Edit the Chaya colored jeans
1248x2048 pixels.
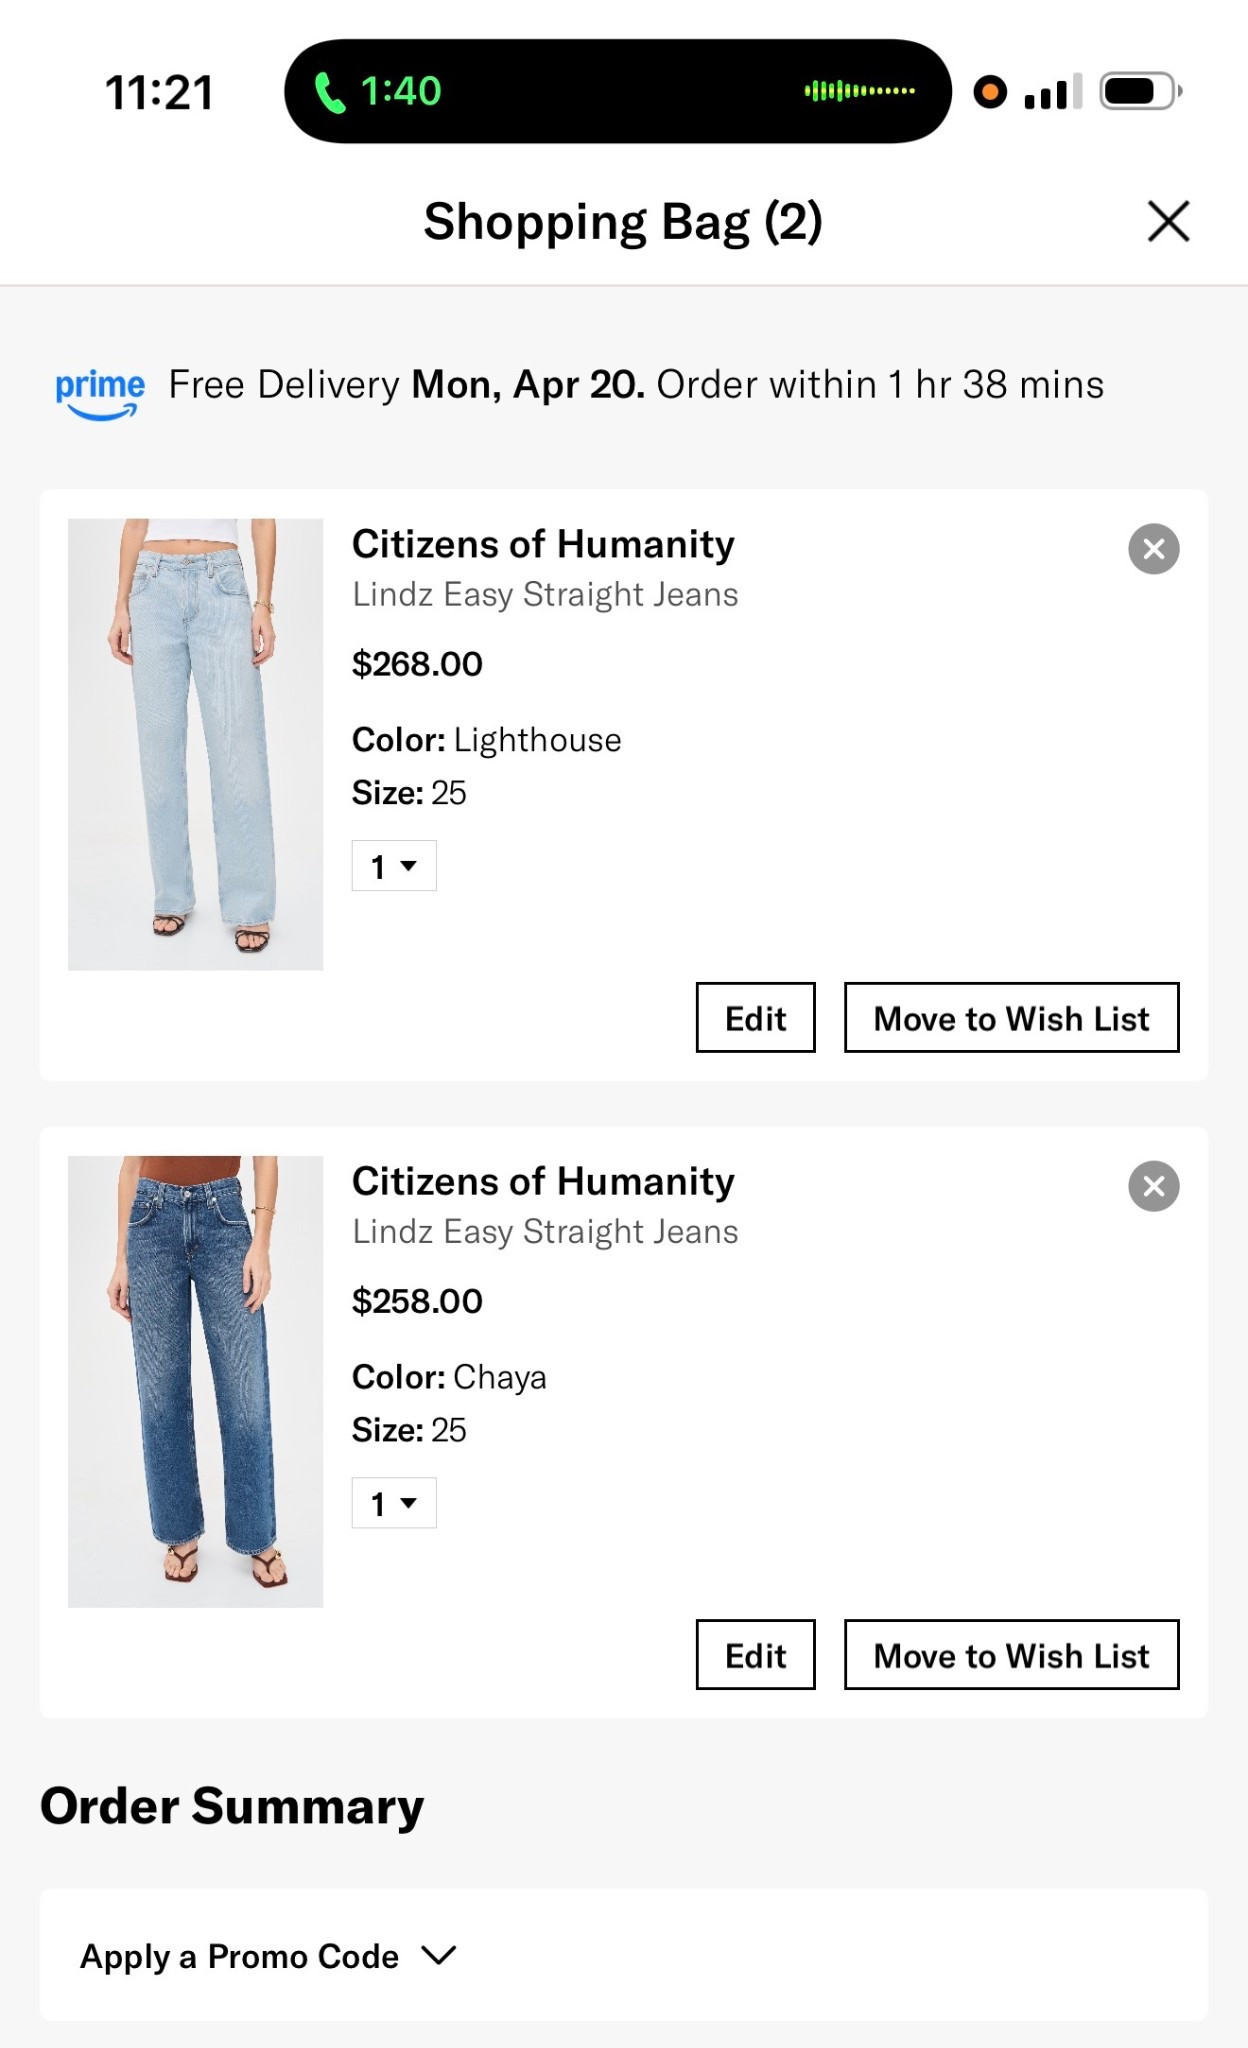coord(755,1655)
